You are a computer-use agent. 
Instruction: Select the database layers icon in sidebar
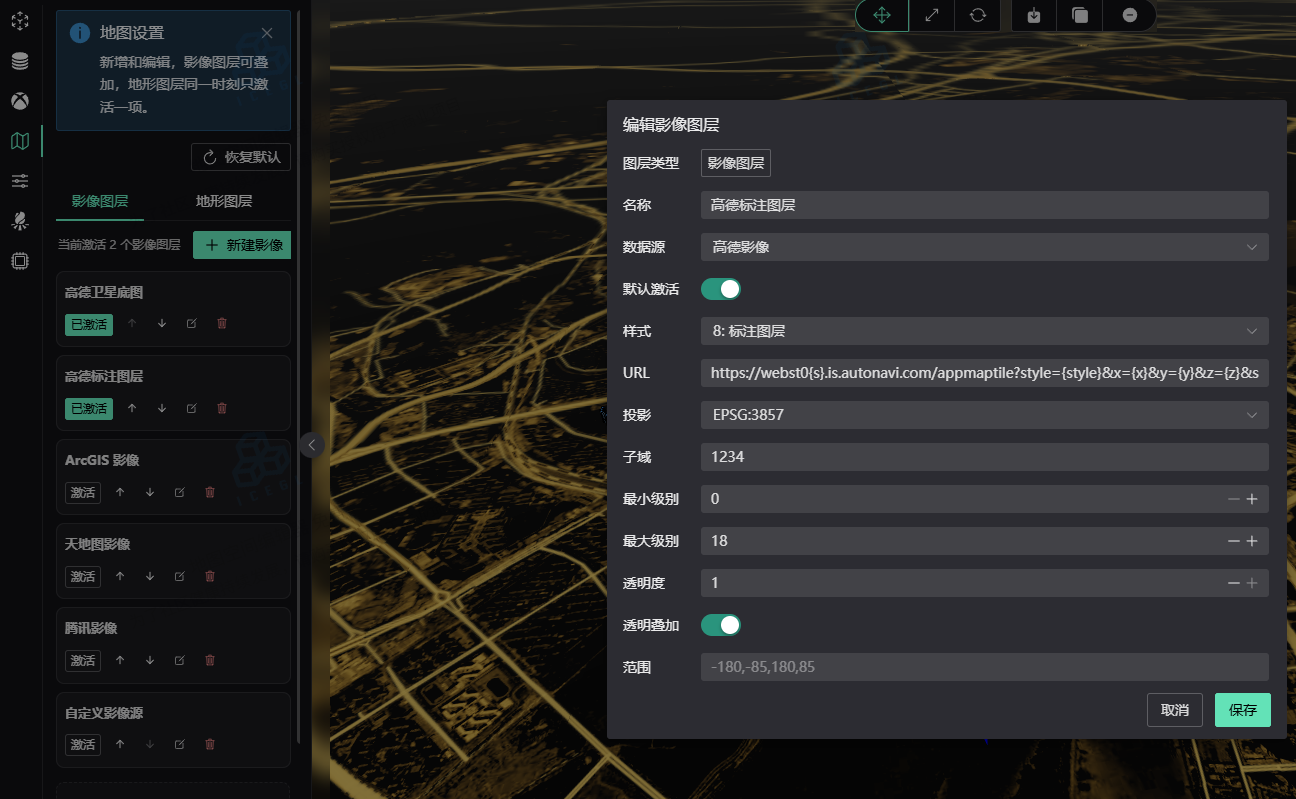pos(20,60)
